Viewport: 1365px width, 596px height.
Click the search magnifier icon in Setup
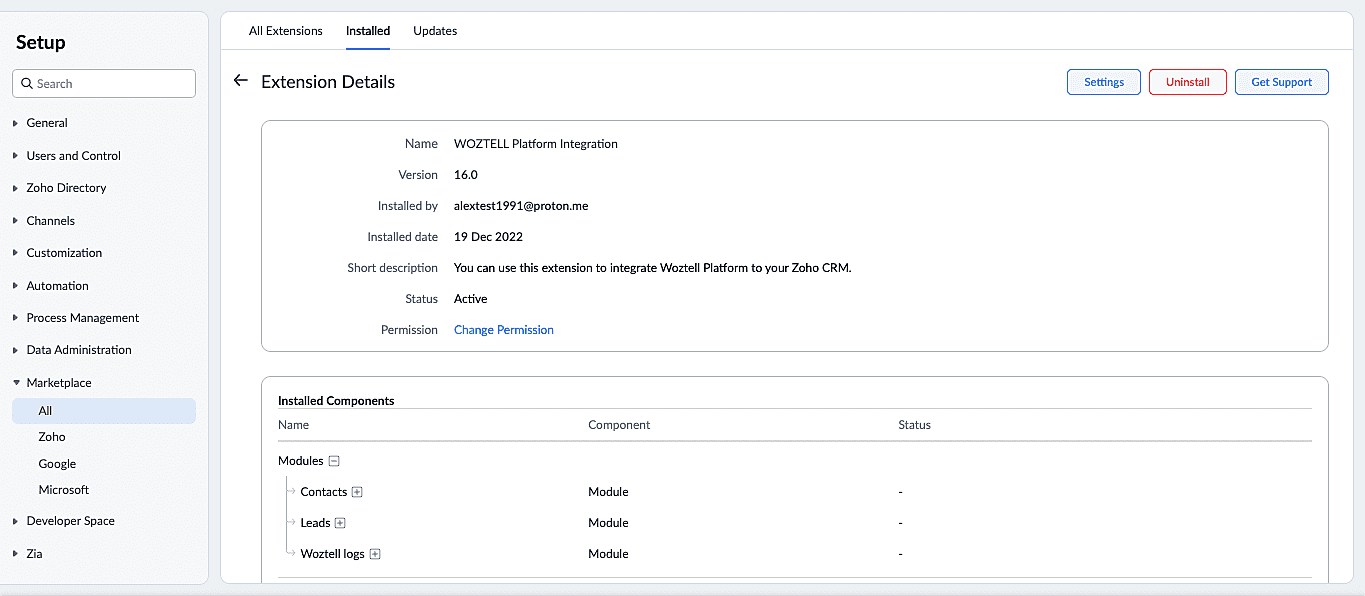[x=27, y=84]
